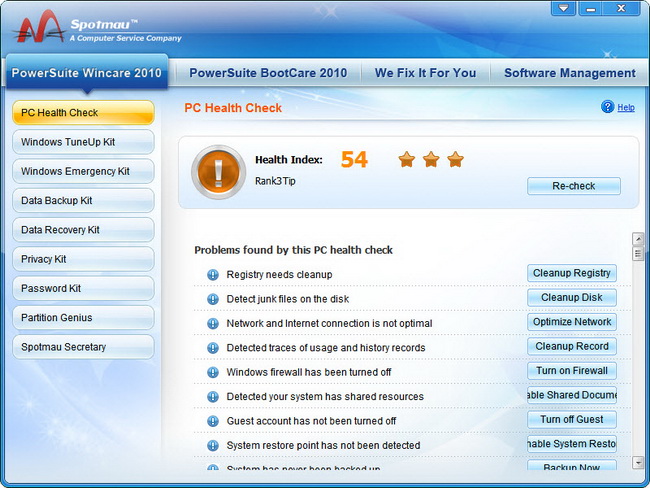The image size is (650, 488).
Task: Open the Software Management tab
Action: 569,73
